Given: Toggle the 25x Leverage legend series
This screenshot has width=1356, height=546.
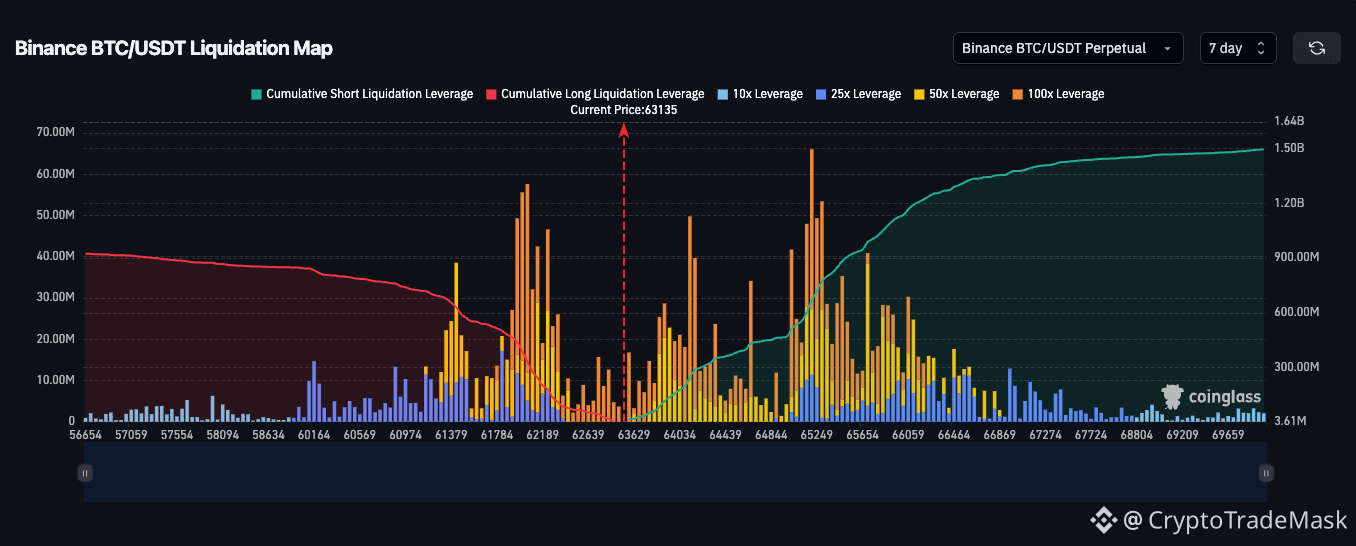Looking at the screenshot, I should pos(858,94).
